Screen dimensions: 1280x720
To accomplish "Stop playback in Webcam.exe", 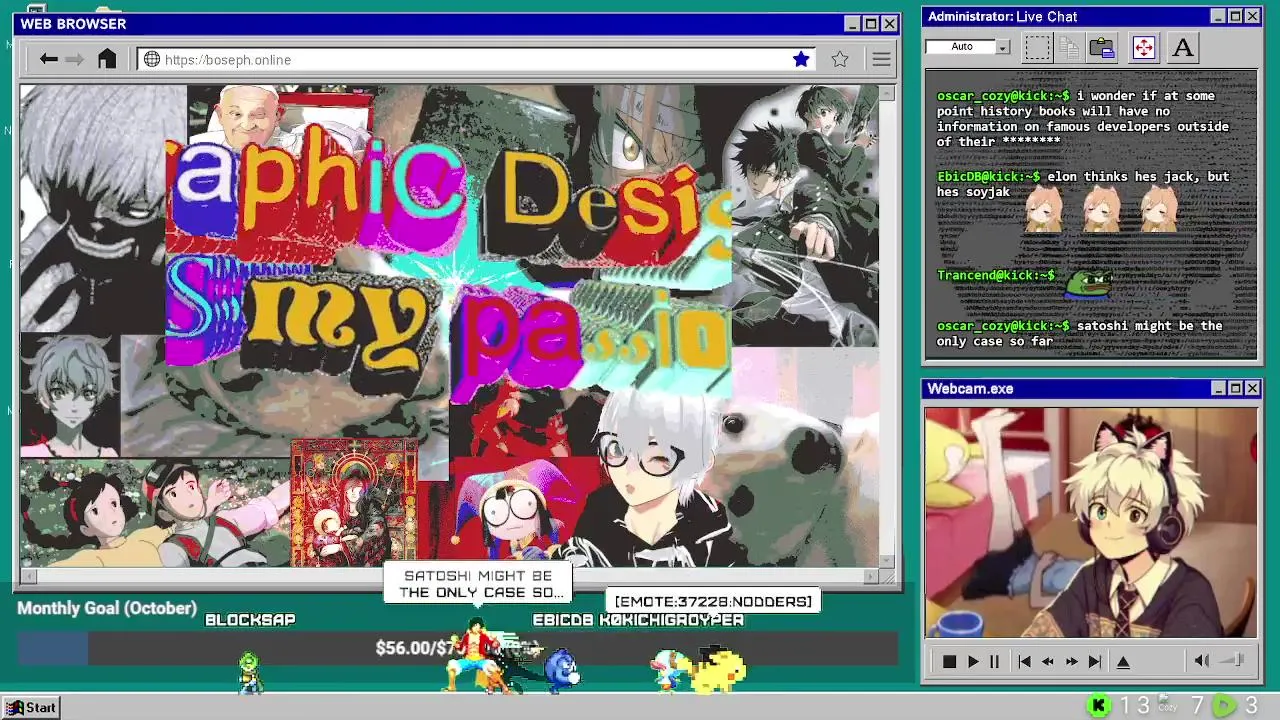I will pos(949,661).
